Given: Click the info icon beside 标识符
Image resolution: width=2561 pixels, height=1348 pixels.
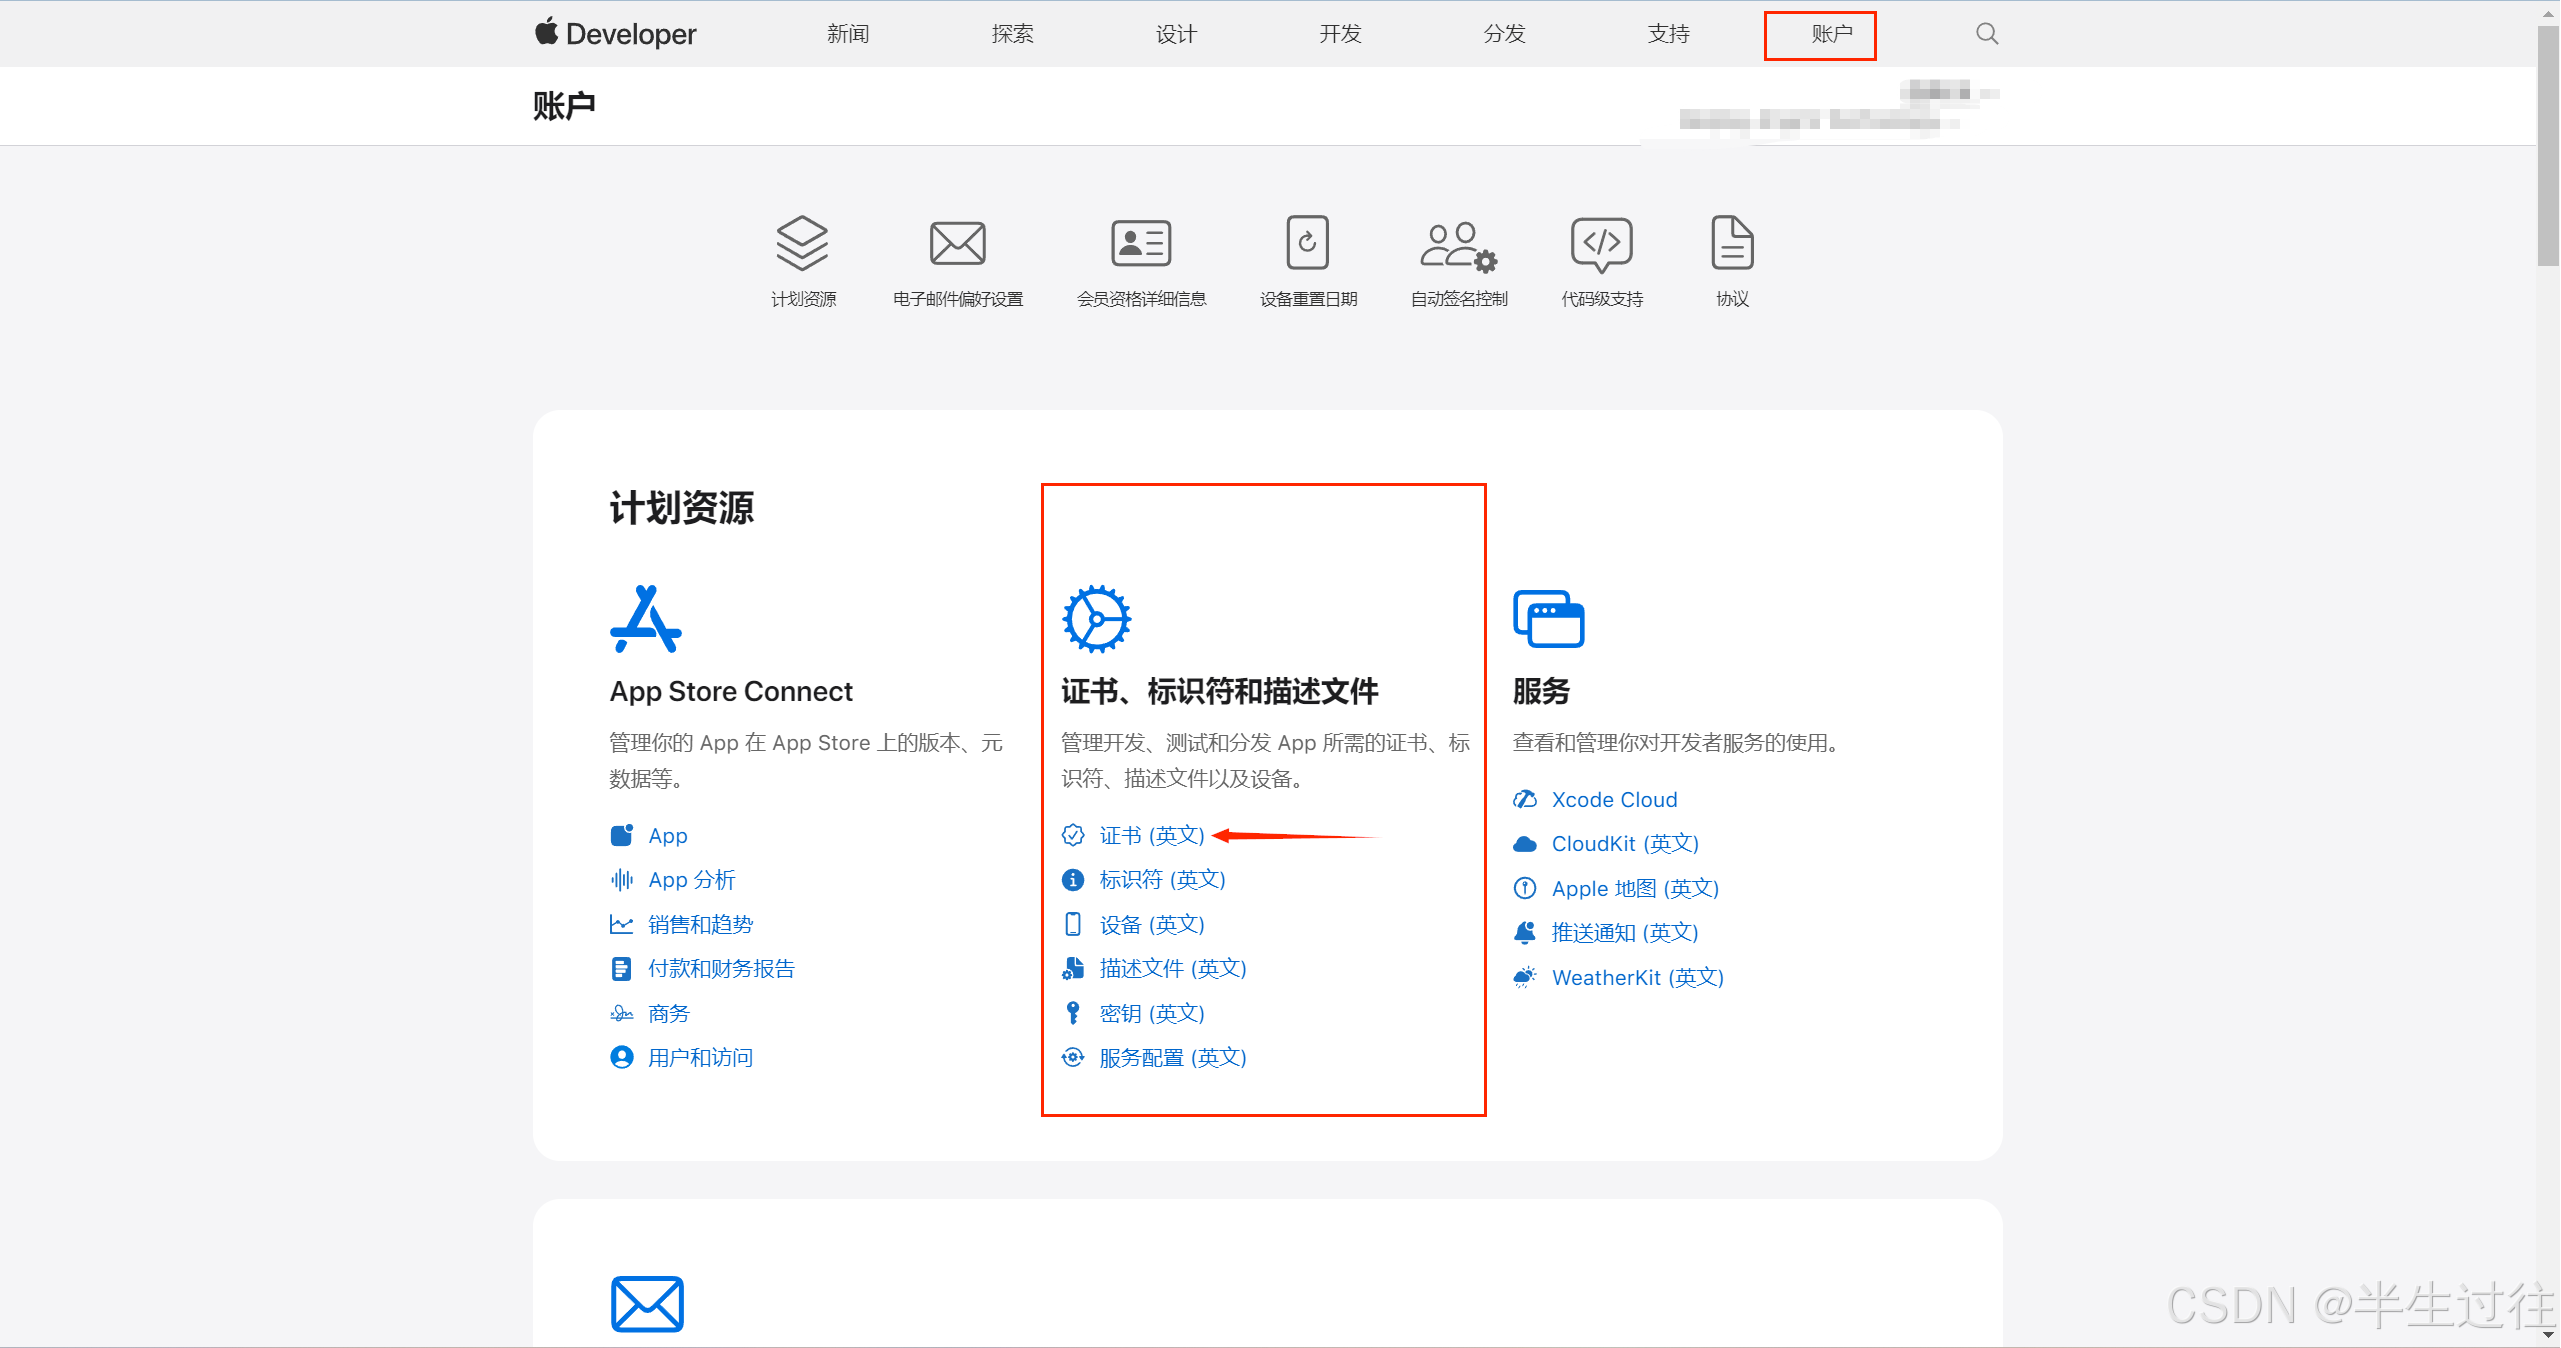Looking at the screenshot, I should click(1073, 880).
